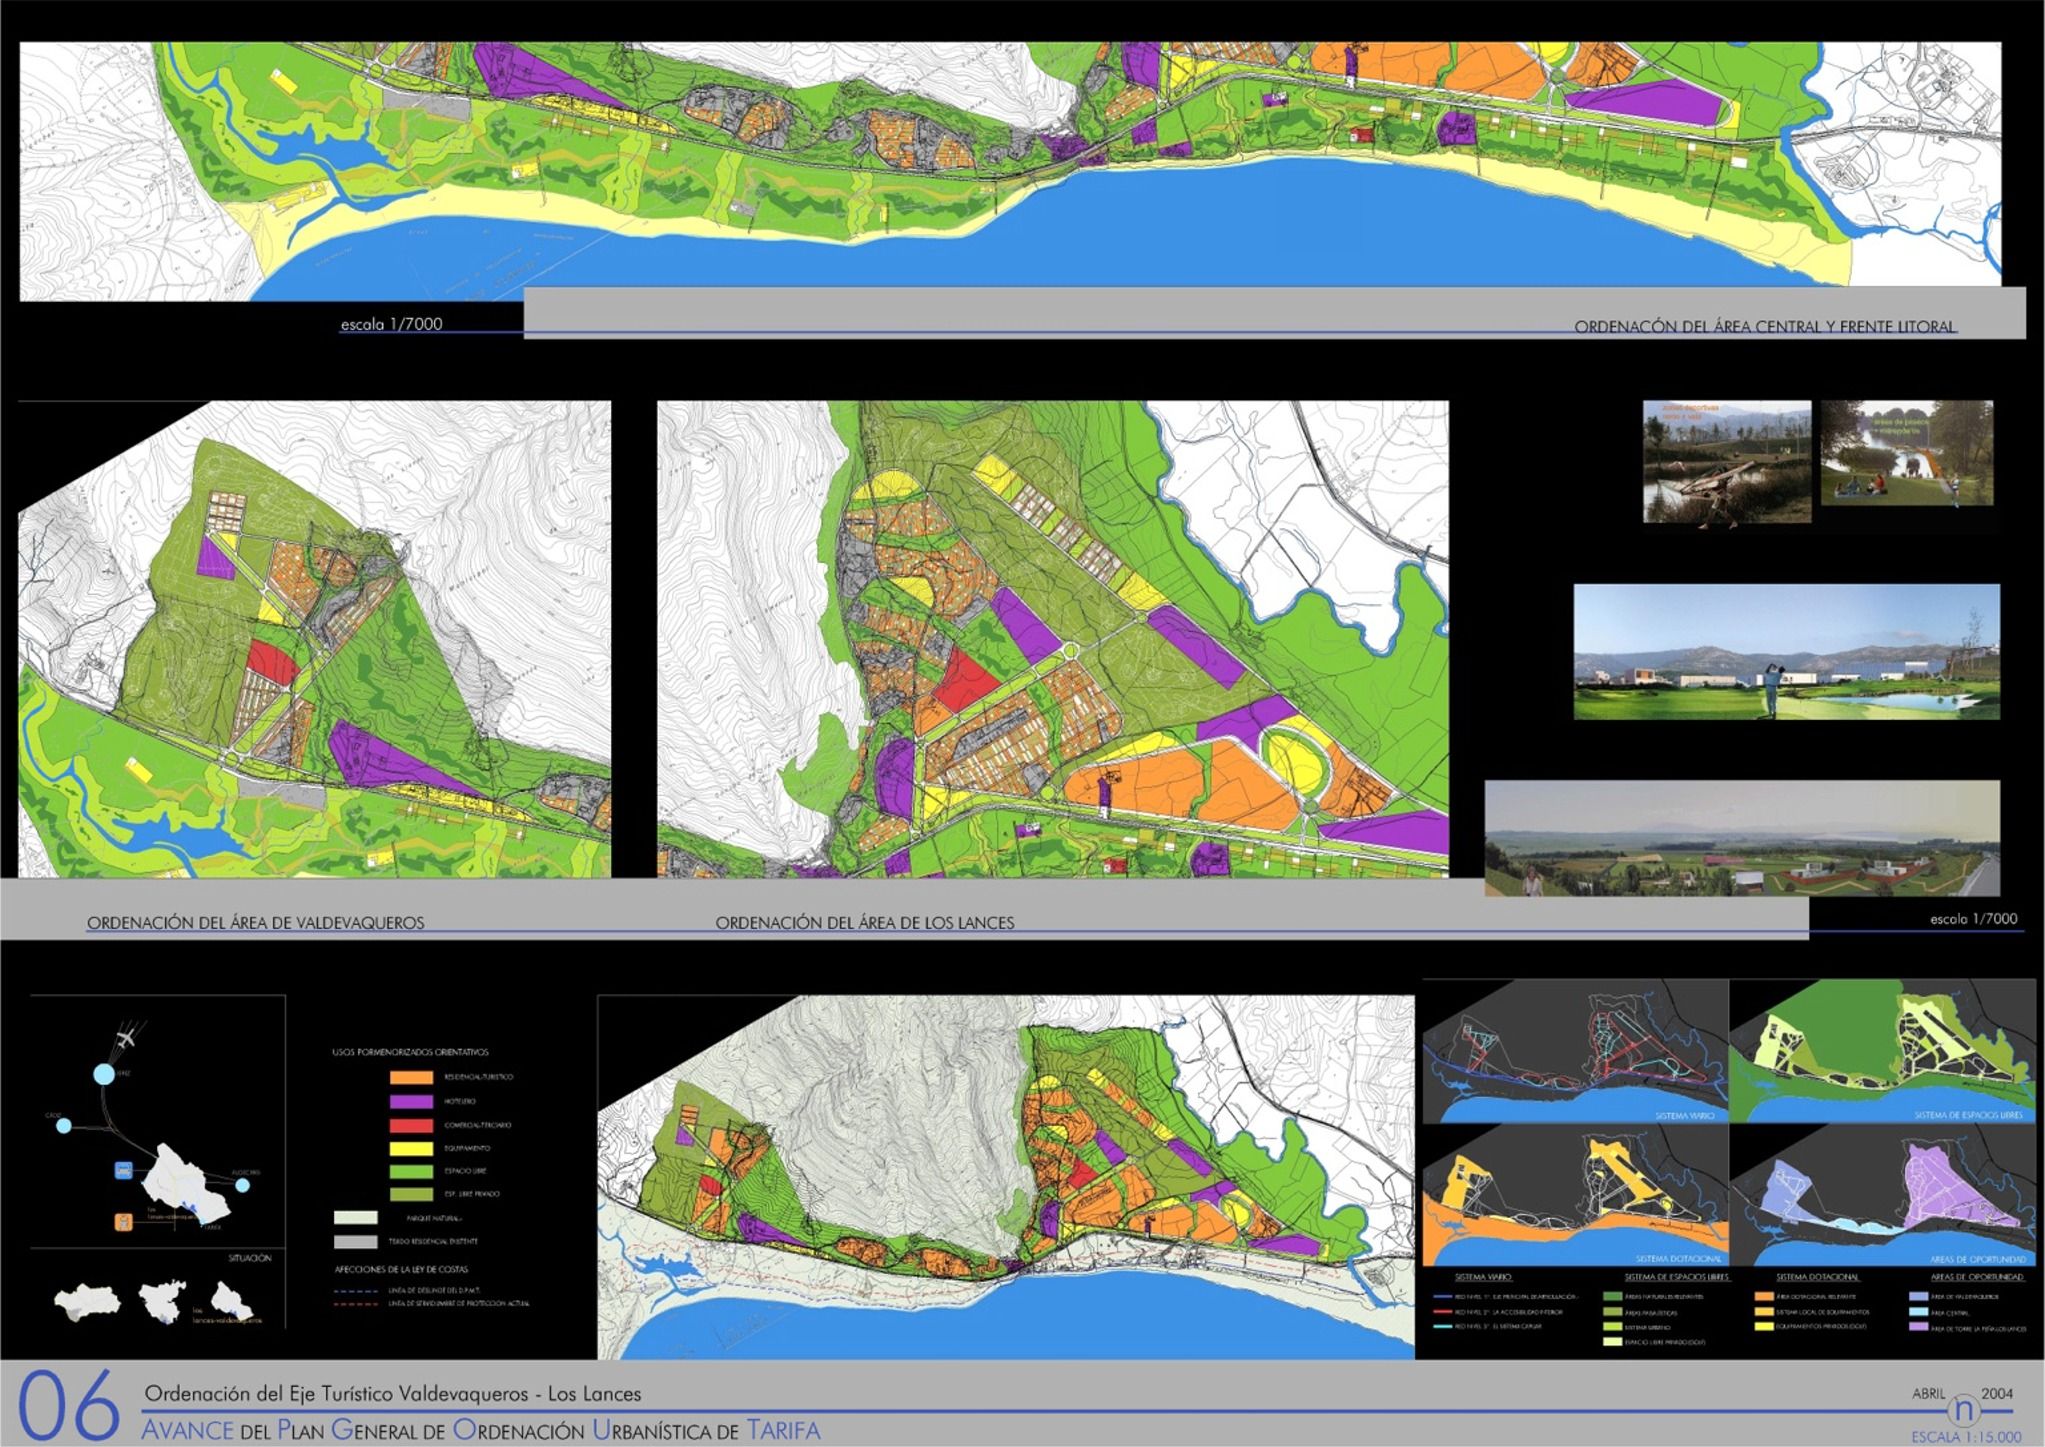2045x1447 pixels.
Task: Click the Algeciras circle marker
Action: coord(242,1185)
